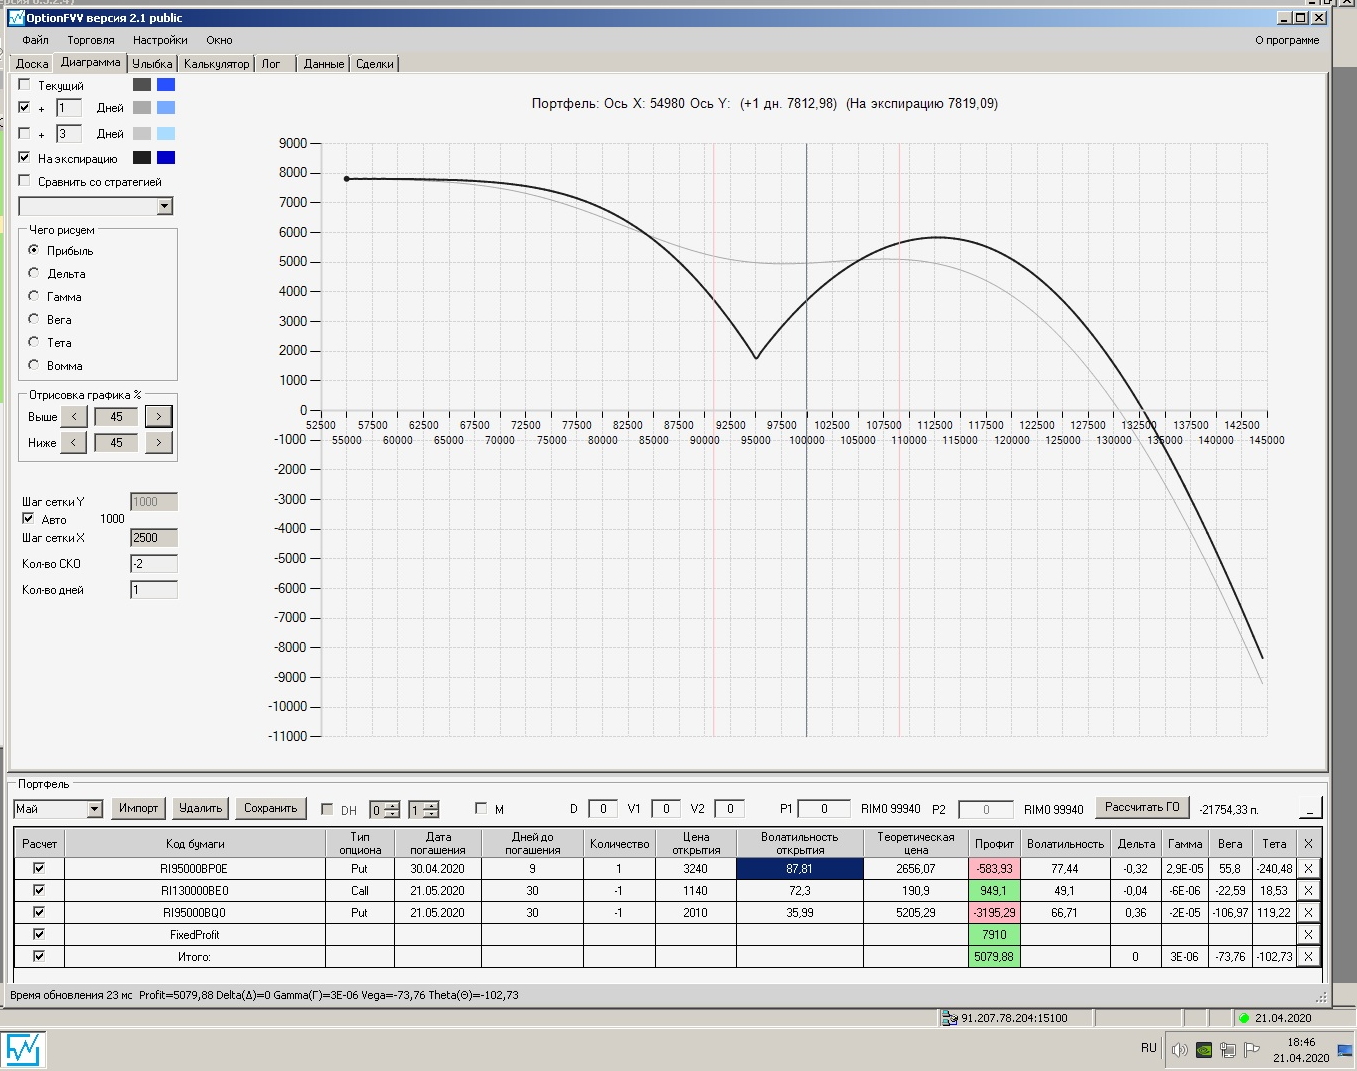The image size is (1357, 1071).
Task: Open the strategy comparison dropdown
Action: 165,206
